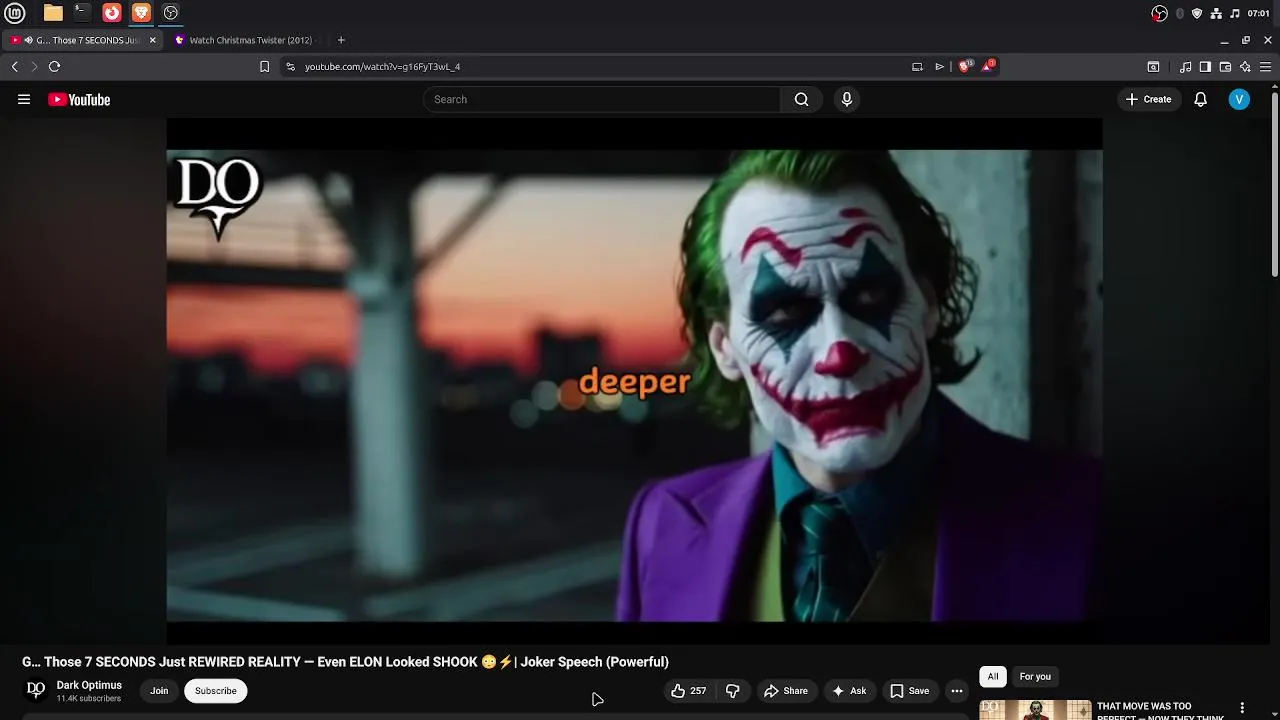Go to YouTube home via the logo
Viewport: 1280px width, 720px height.
(79, 99)
